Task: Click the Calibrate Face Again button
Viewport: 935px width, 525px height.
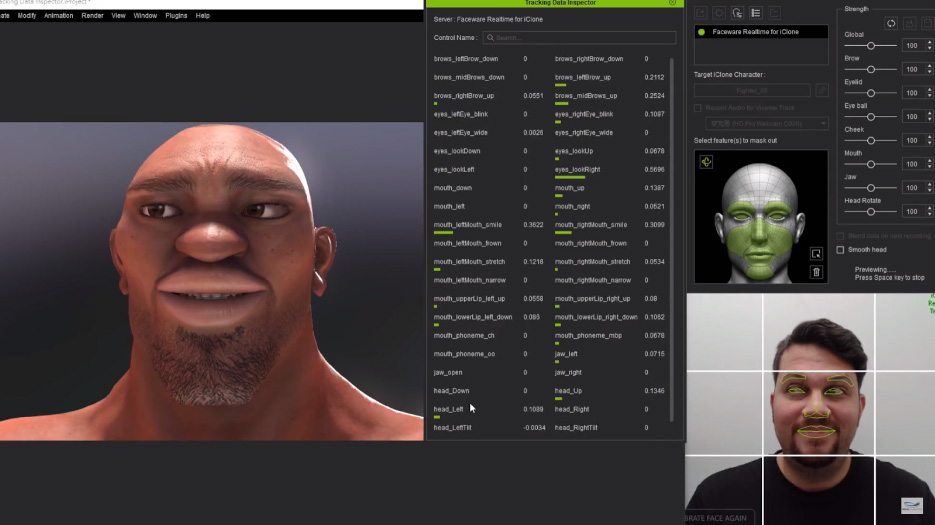Action: (x=718, y=518)
